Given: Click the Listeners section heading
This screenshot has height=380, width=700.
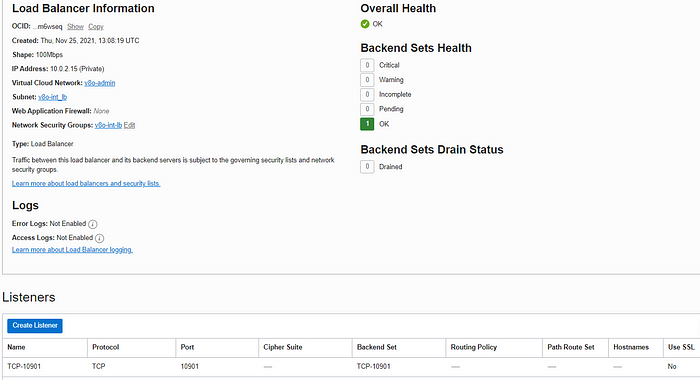Looking at the screenshot, I should pos(29,297).
